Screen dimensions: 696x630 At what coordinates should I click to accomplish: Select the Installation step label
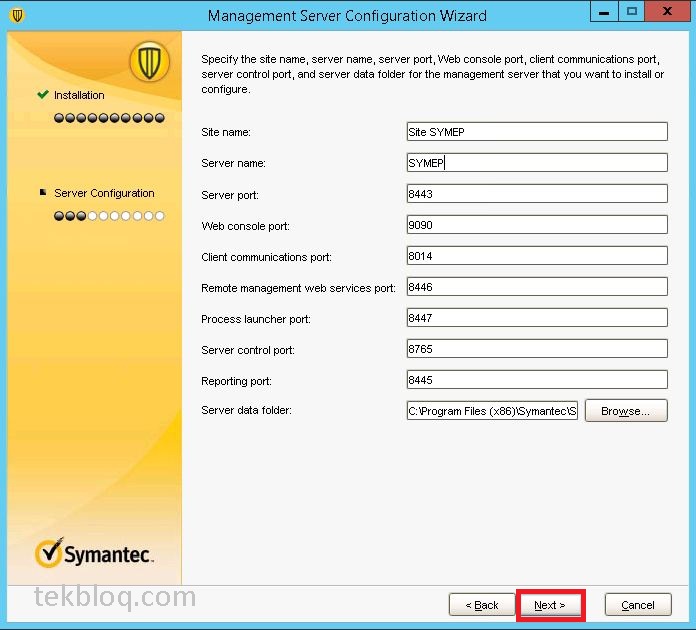click(x=79, y=95)
